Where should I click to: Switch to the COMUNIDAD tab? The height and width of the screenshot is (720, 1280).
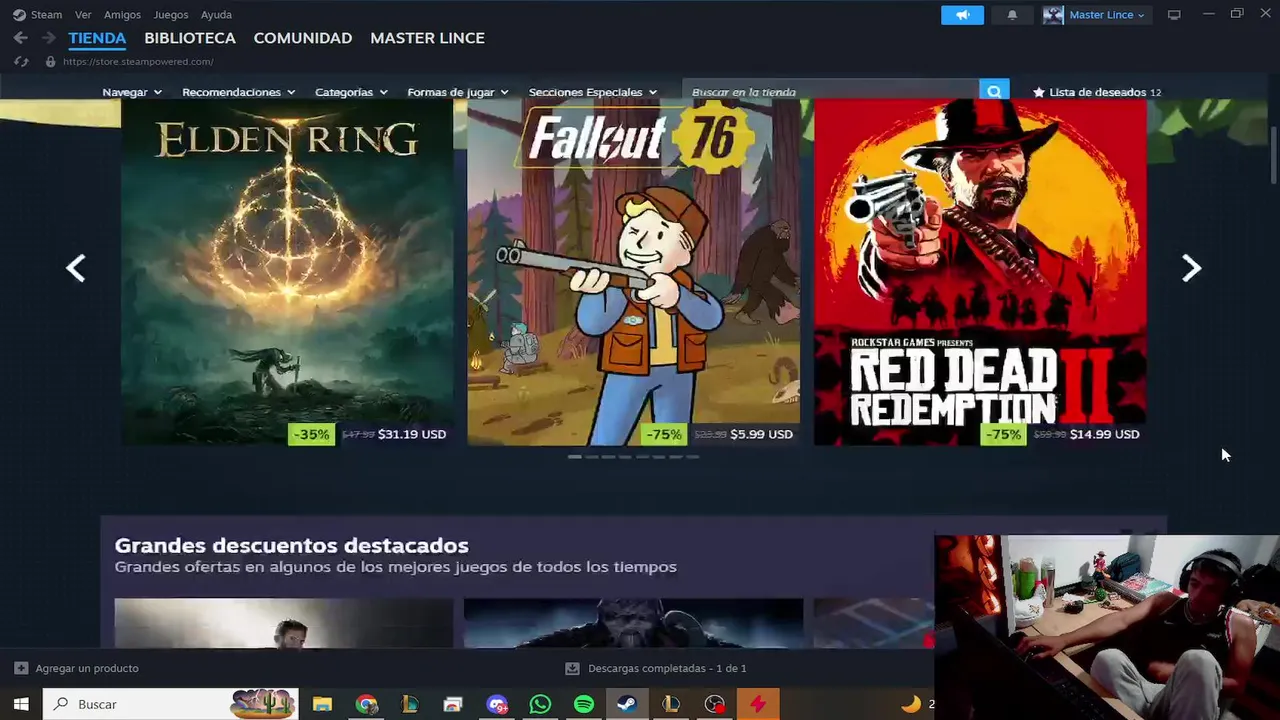coord(303,38)
